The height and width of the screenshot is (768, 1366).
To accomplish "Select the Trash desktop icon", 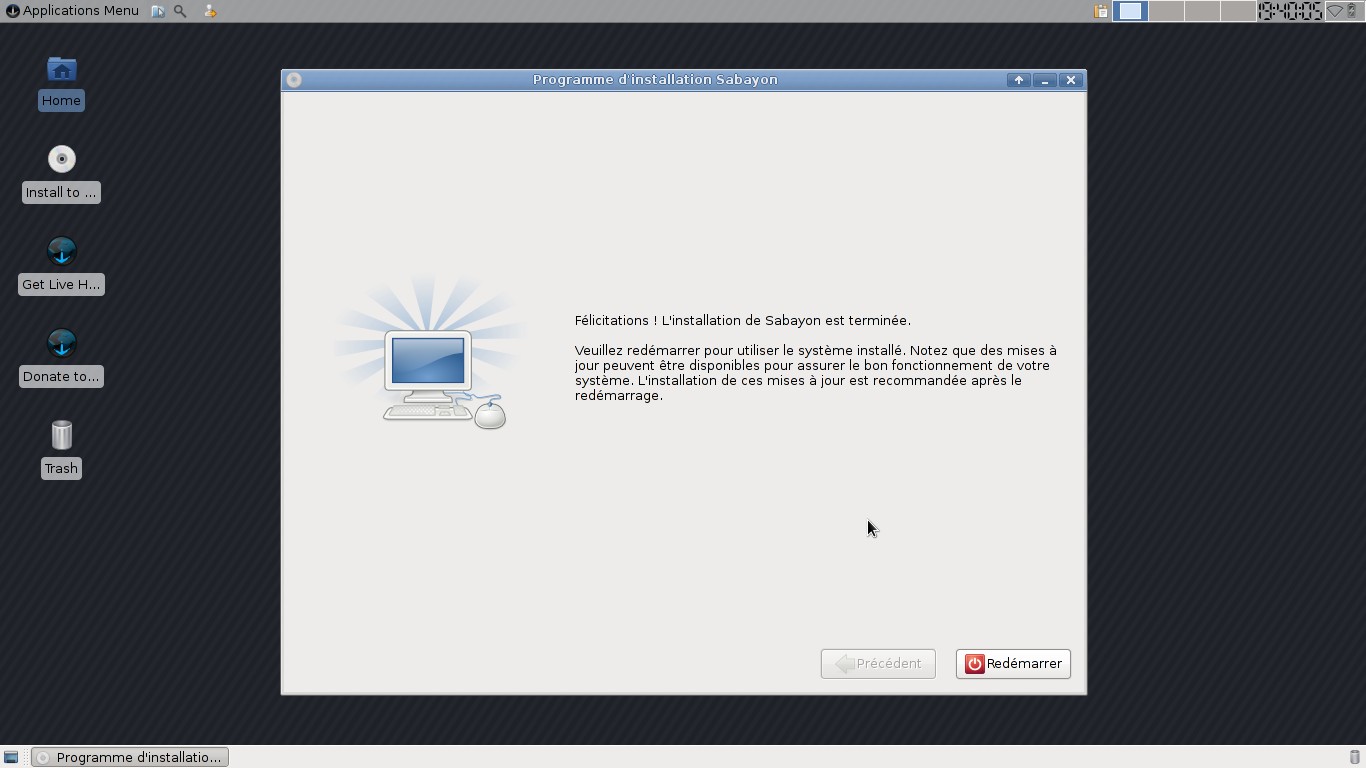I will tap(61, 450).
